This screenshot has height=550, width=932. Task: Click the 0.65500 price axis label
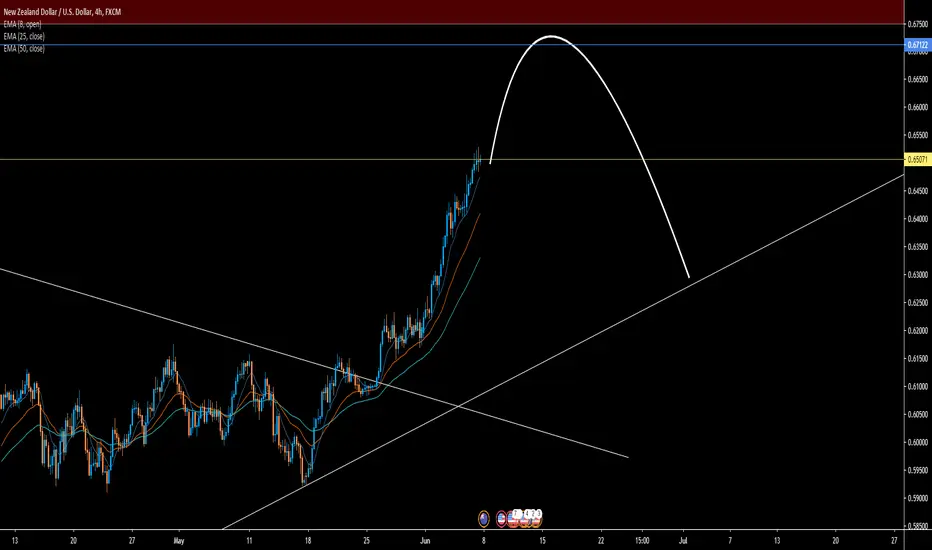[918, 136]
